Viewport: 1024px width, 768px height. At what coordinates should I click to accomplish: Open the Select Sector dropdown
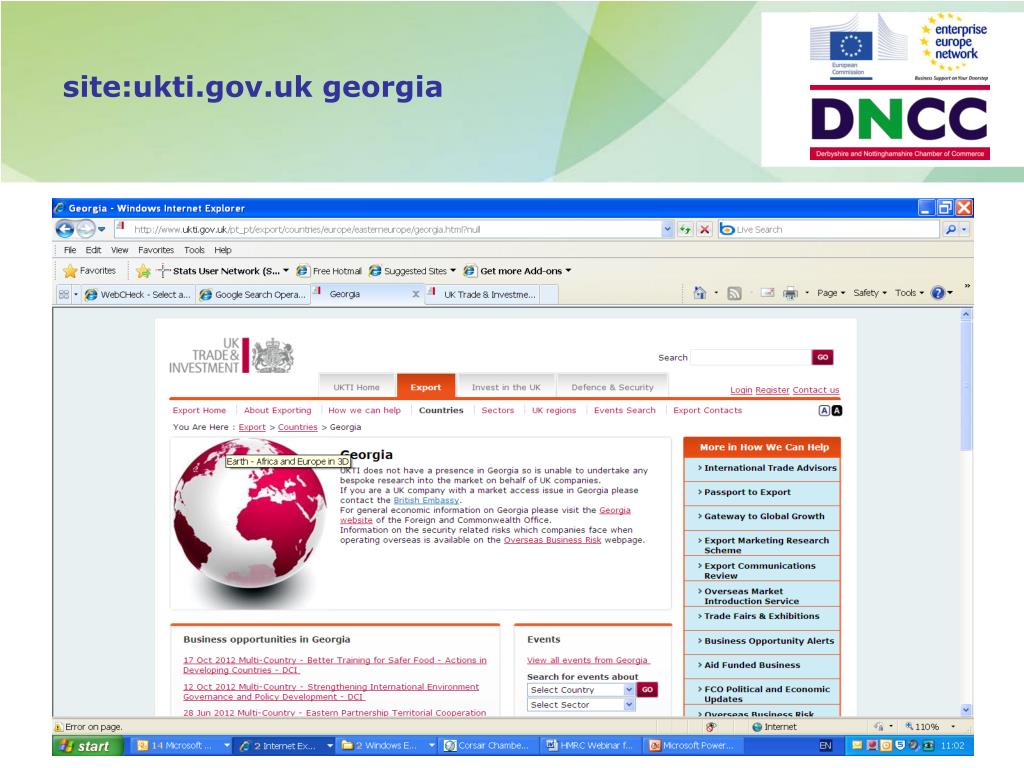pos(581,705)
